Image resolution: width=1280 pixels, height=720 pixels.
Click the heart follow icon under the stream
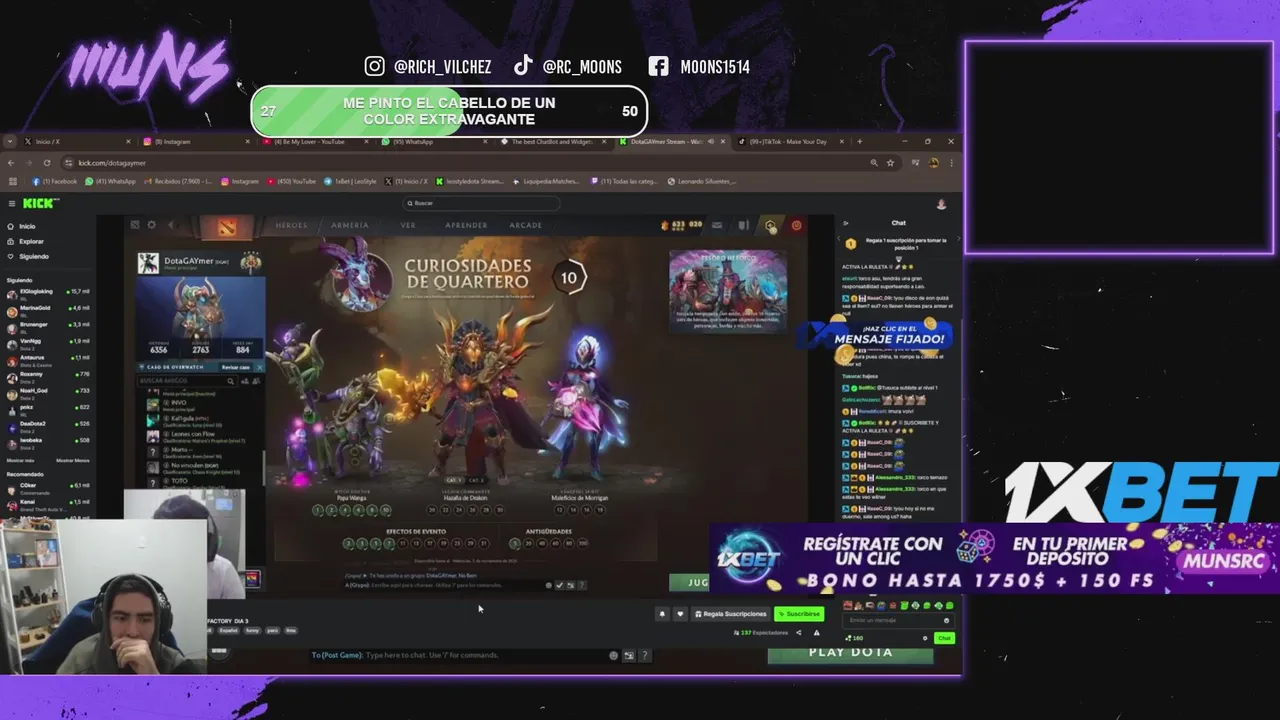click(x=680, y=614)
